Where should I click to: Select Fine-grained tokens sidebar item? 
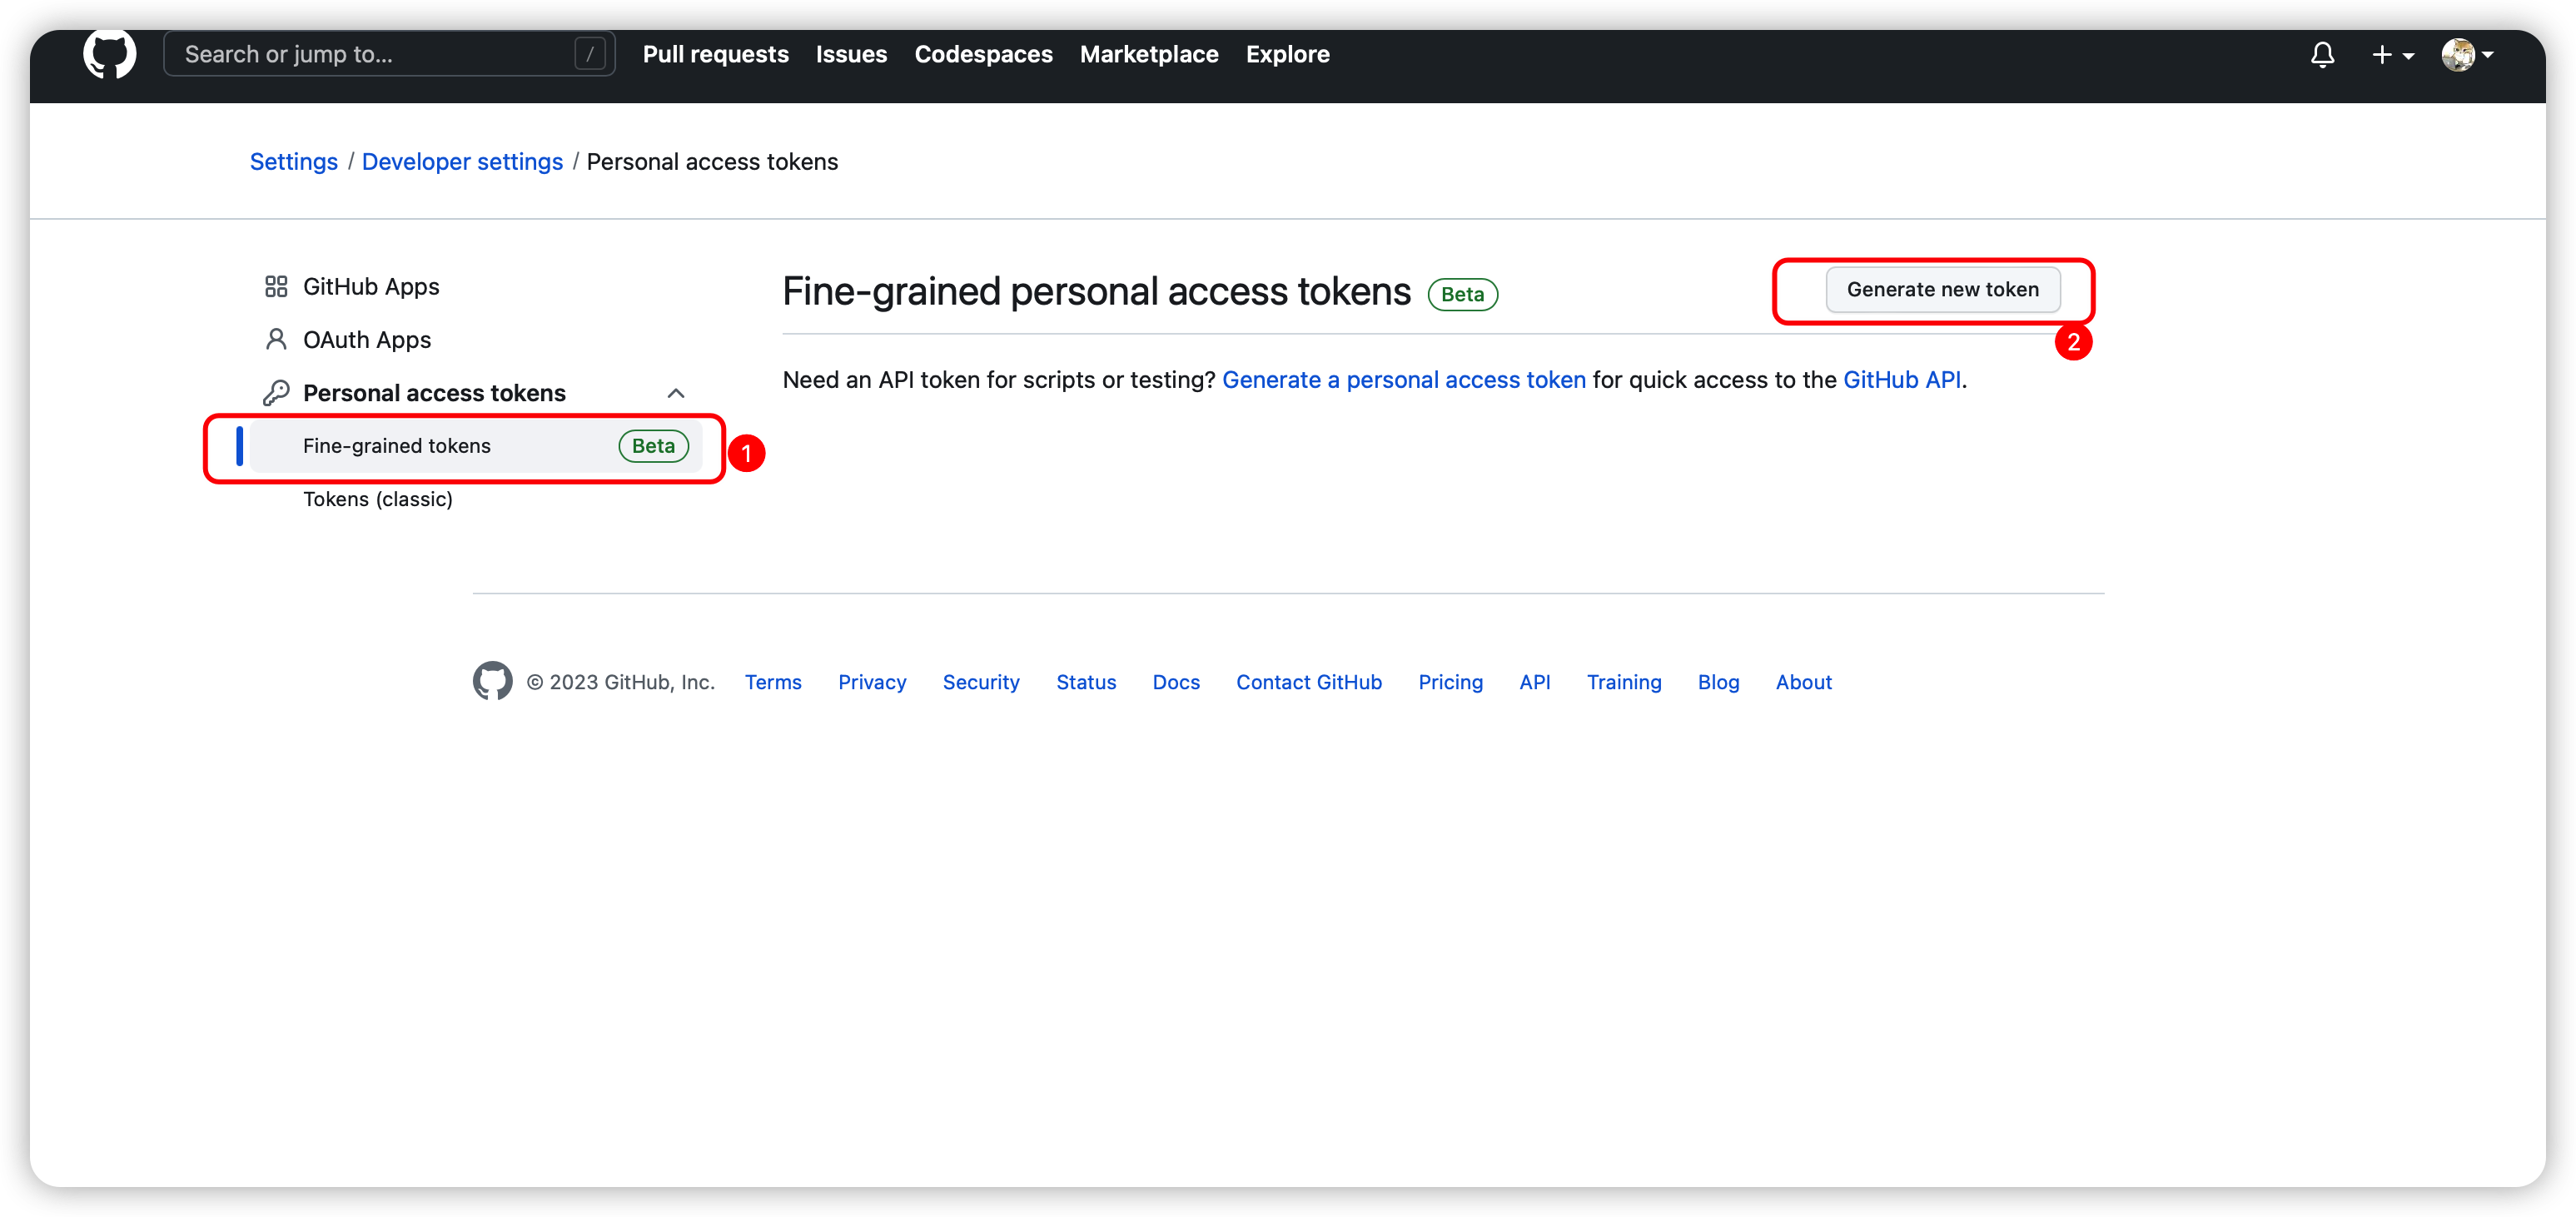pyautogui.click(x=397, y=446)
